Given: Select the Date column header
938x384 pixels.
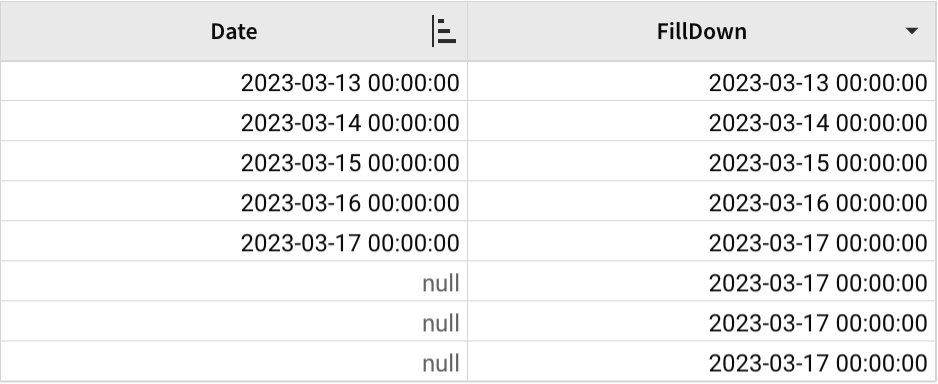Looking at the screenshot, I should pyautogui.click(x=234, y=31).
